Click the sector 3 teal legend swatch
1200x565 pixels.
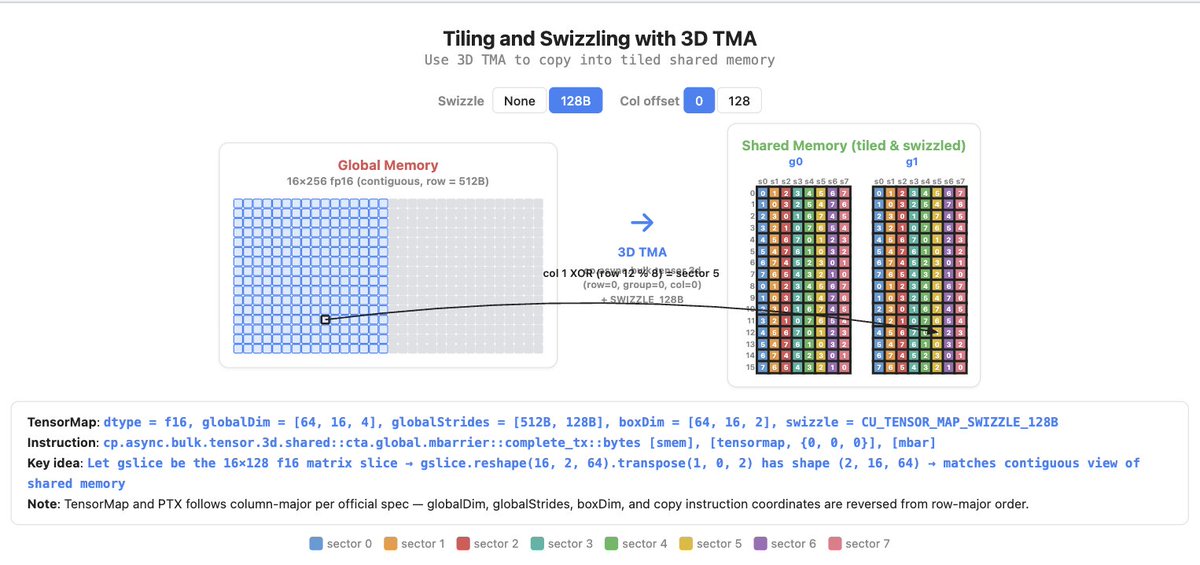pyautogui.click(x=538, y=544)
